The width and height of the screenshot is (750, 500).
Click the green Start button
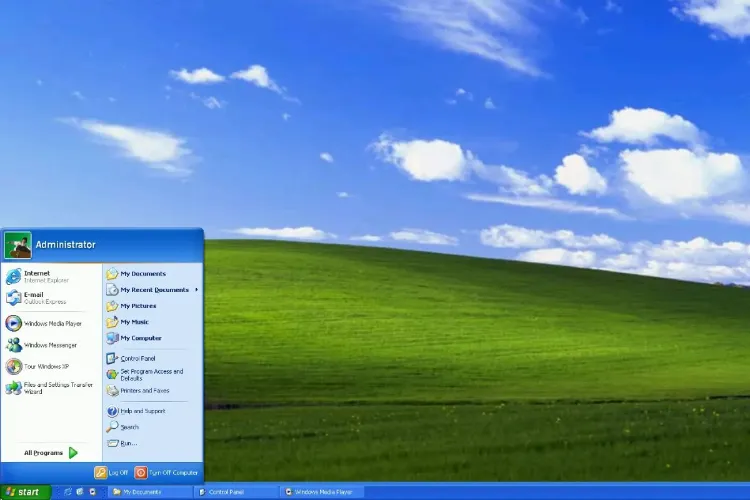[25, 492]
